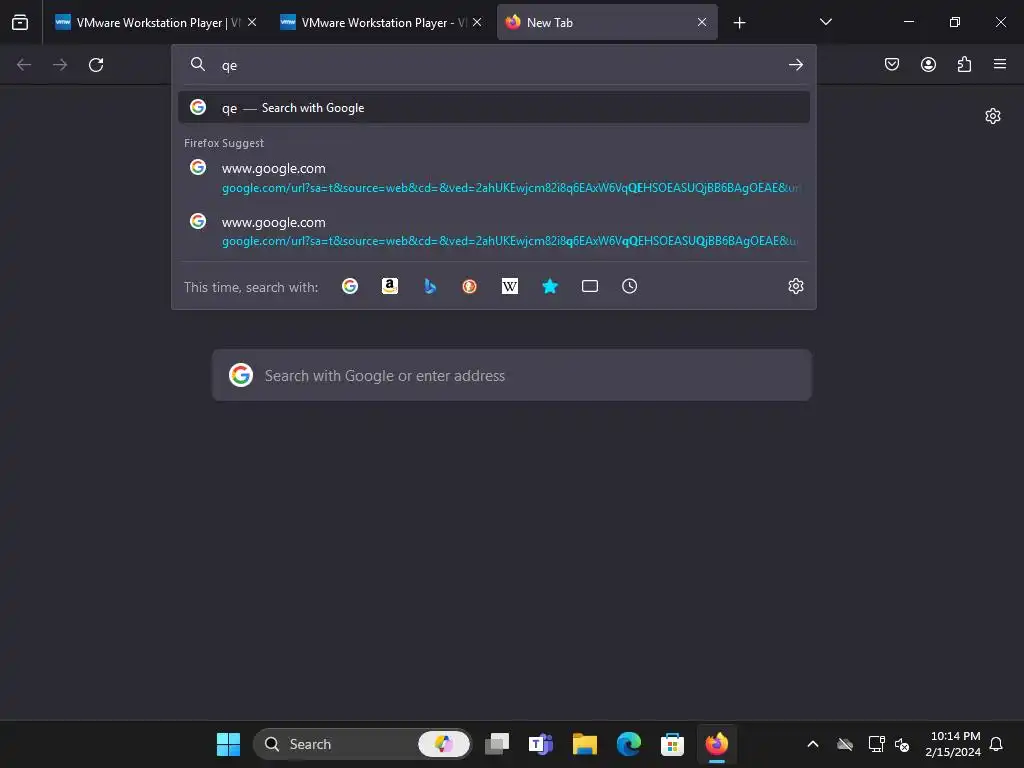Click the taskbar Search box
The width and height of the screenshot is (1024, 768).
click(x=362, y=744)
